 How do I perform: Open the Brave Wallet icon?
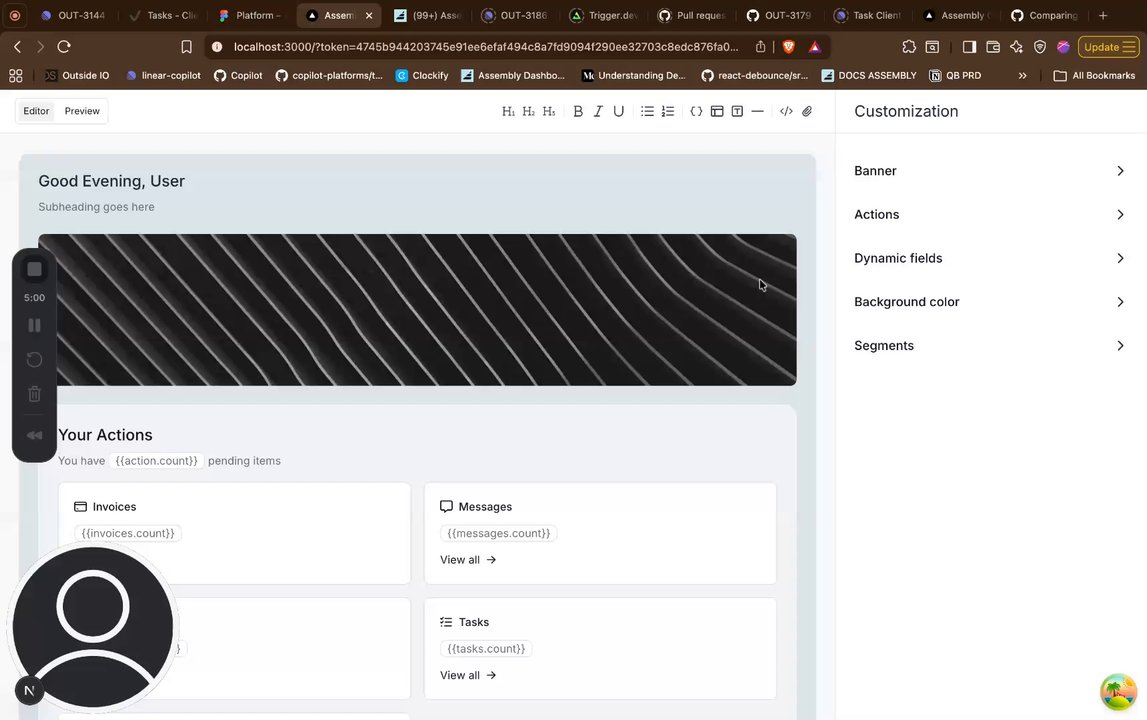[993, 47]
